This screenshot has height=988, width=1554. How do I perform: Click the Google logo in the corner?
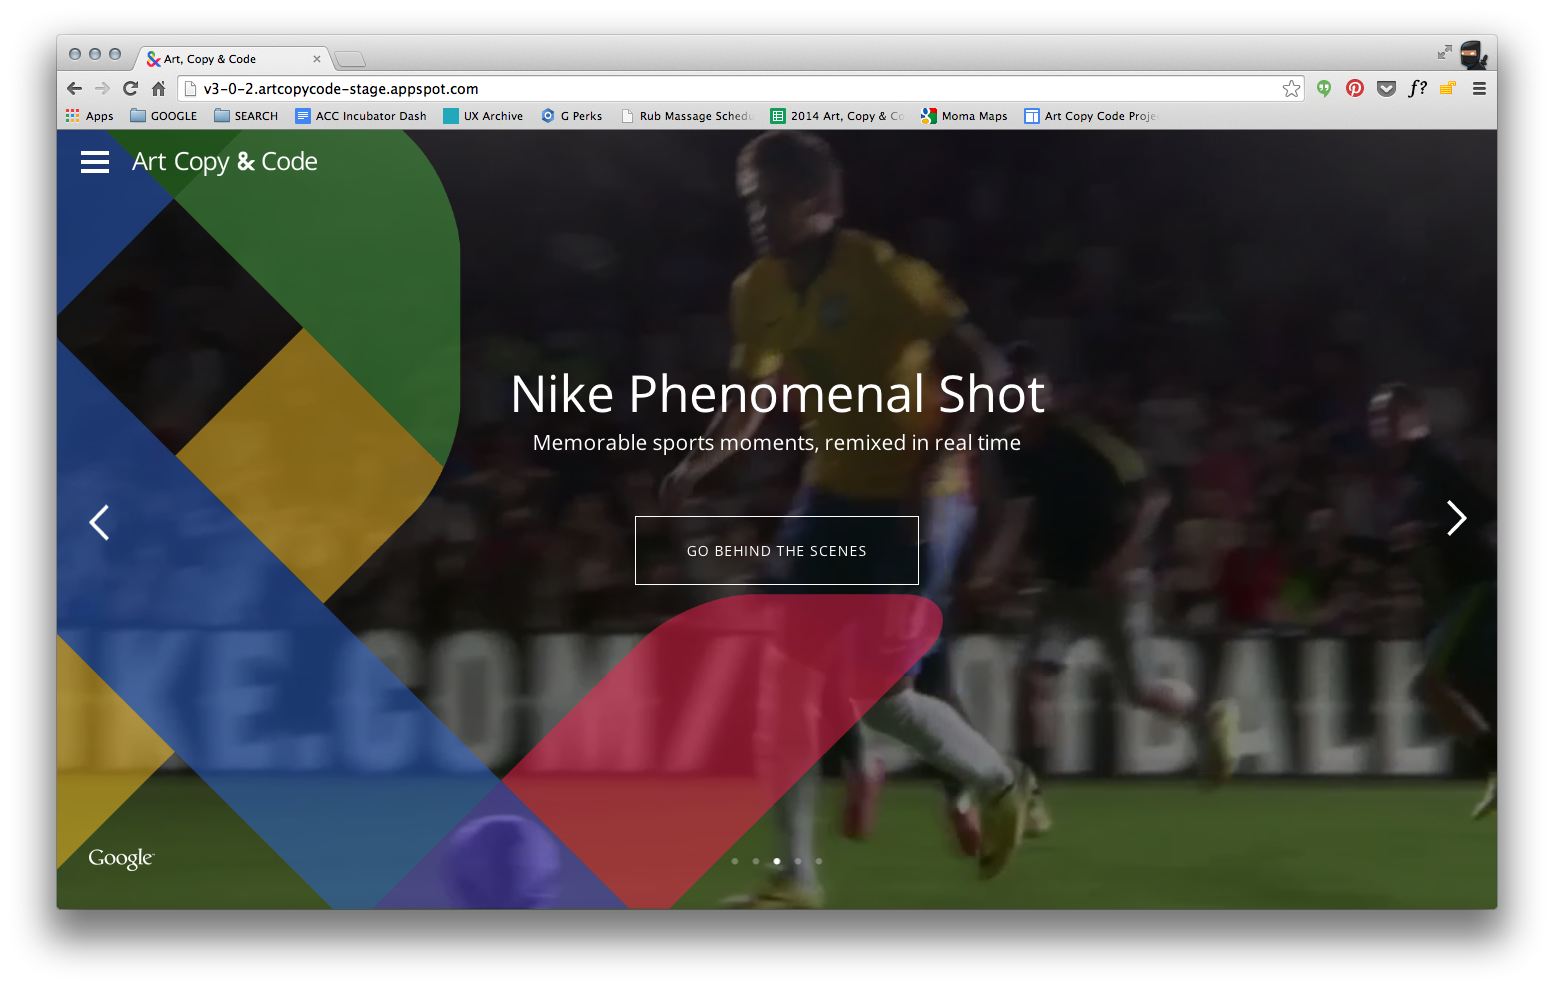click(x=121, y=858)
